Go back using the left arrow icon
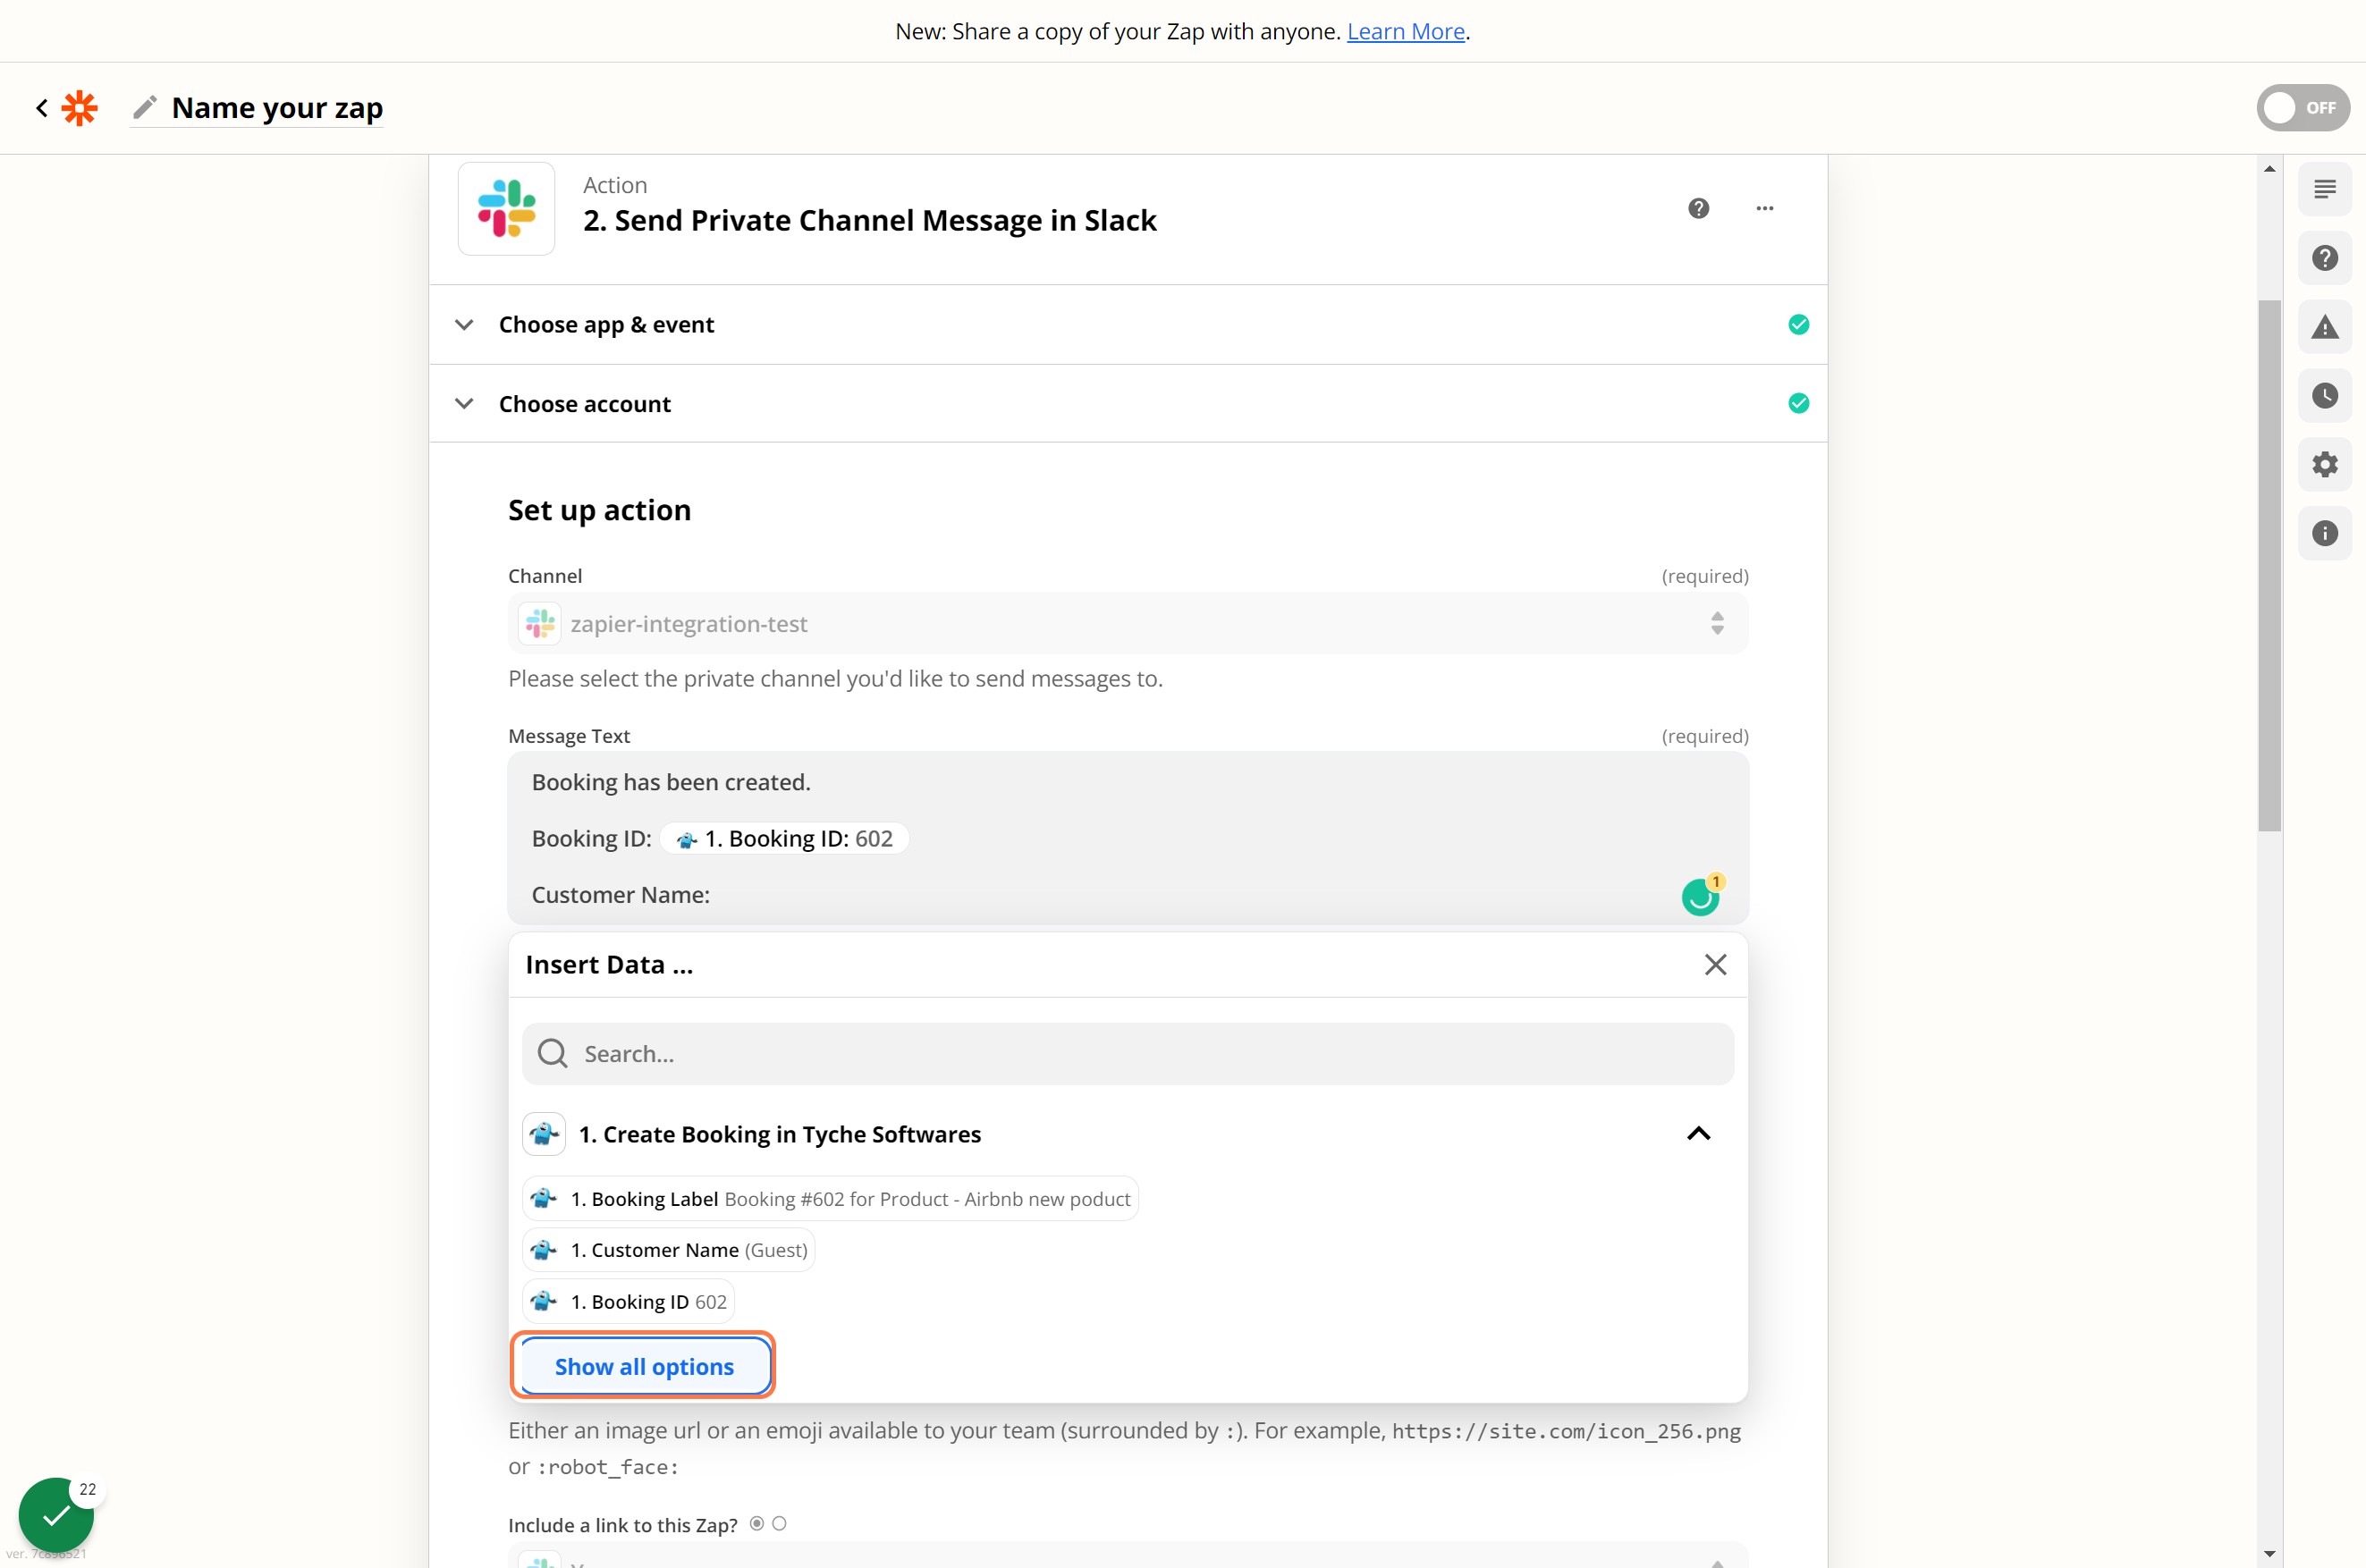Viewport: 2366px width, 1568px height. tap(41, 107)
